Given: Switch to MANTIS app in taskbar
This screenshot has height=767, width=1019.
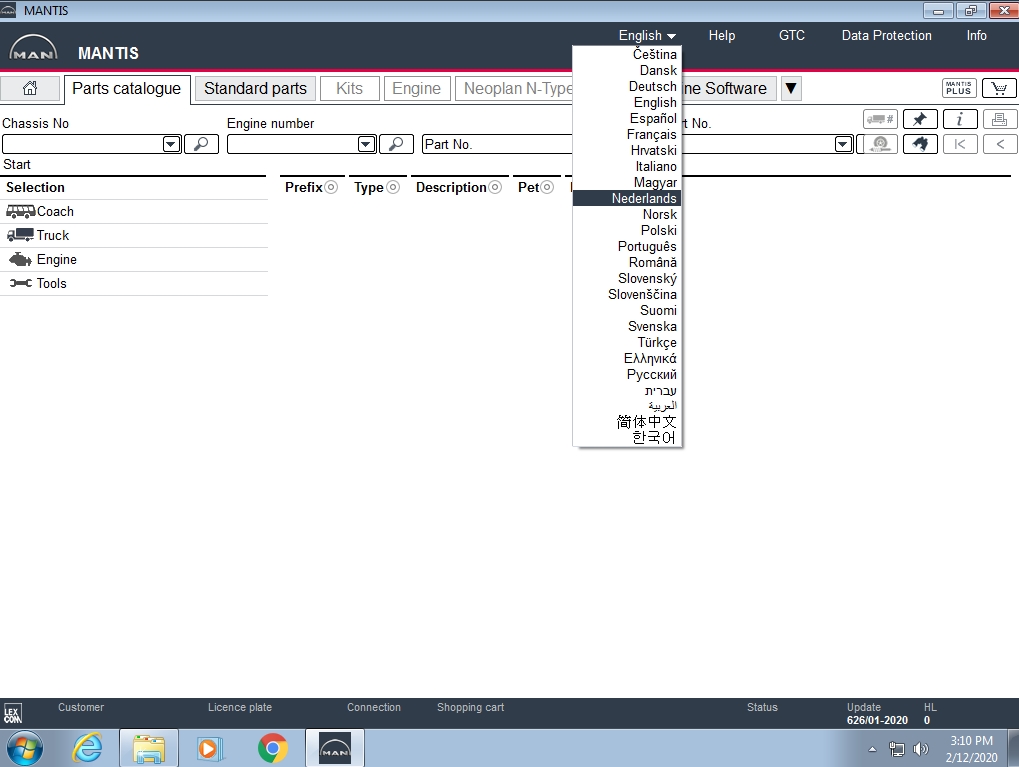Looking at the screenshot, I should (335, 748).
